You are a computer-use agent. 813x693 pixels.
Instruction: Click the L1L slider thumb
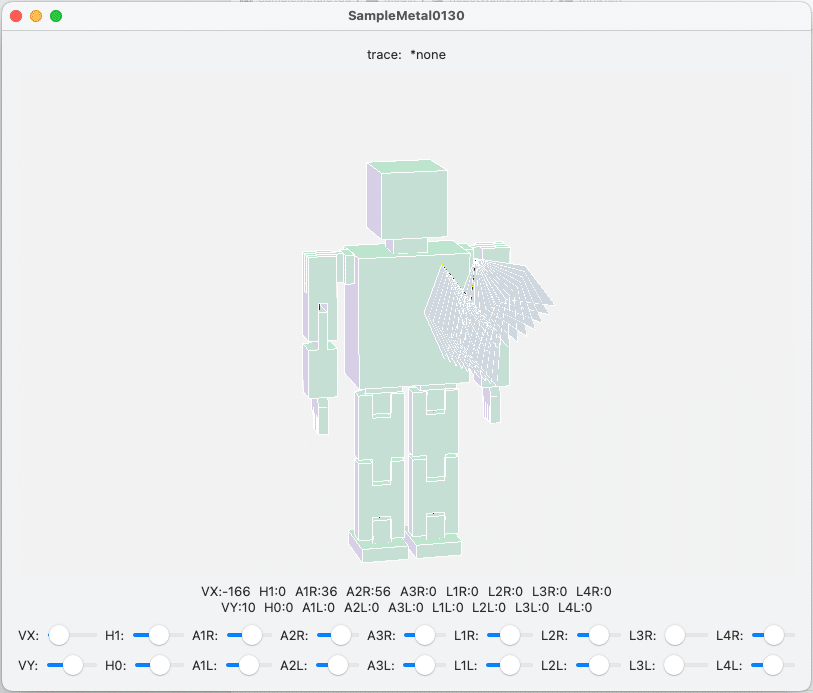tap(511, 664)
